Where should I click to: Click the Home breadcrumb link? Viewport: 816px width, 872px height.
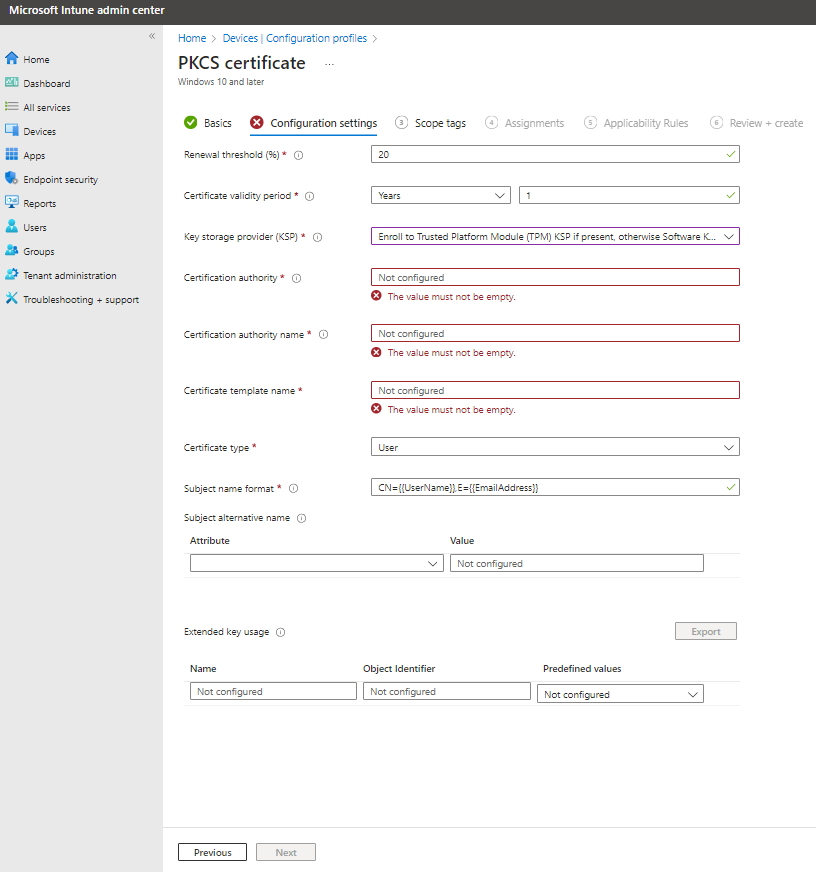click(192, 38)
